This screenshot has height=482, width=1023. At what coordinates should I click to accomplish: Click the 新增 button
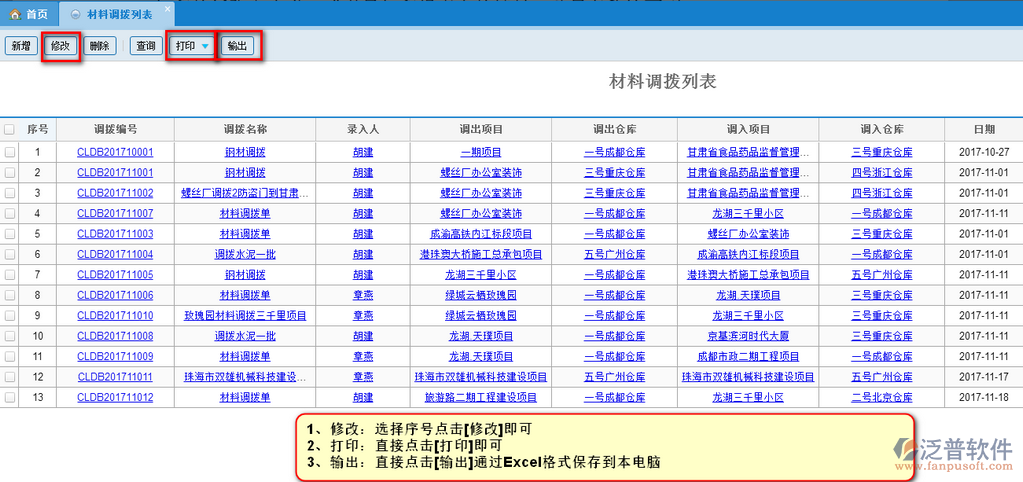tap(19, 46)
